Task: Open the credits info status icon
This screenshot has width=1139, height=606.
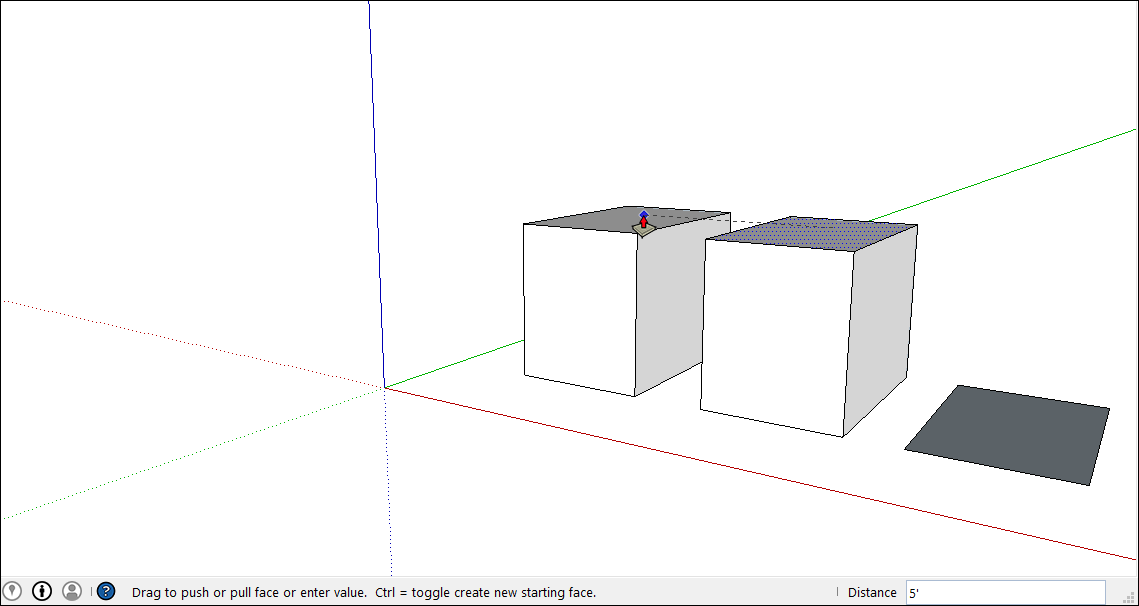Action: (42, 591)
